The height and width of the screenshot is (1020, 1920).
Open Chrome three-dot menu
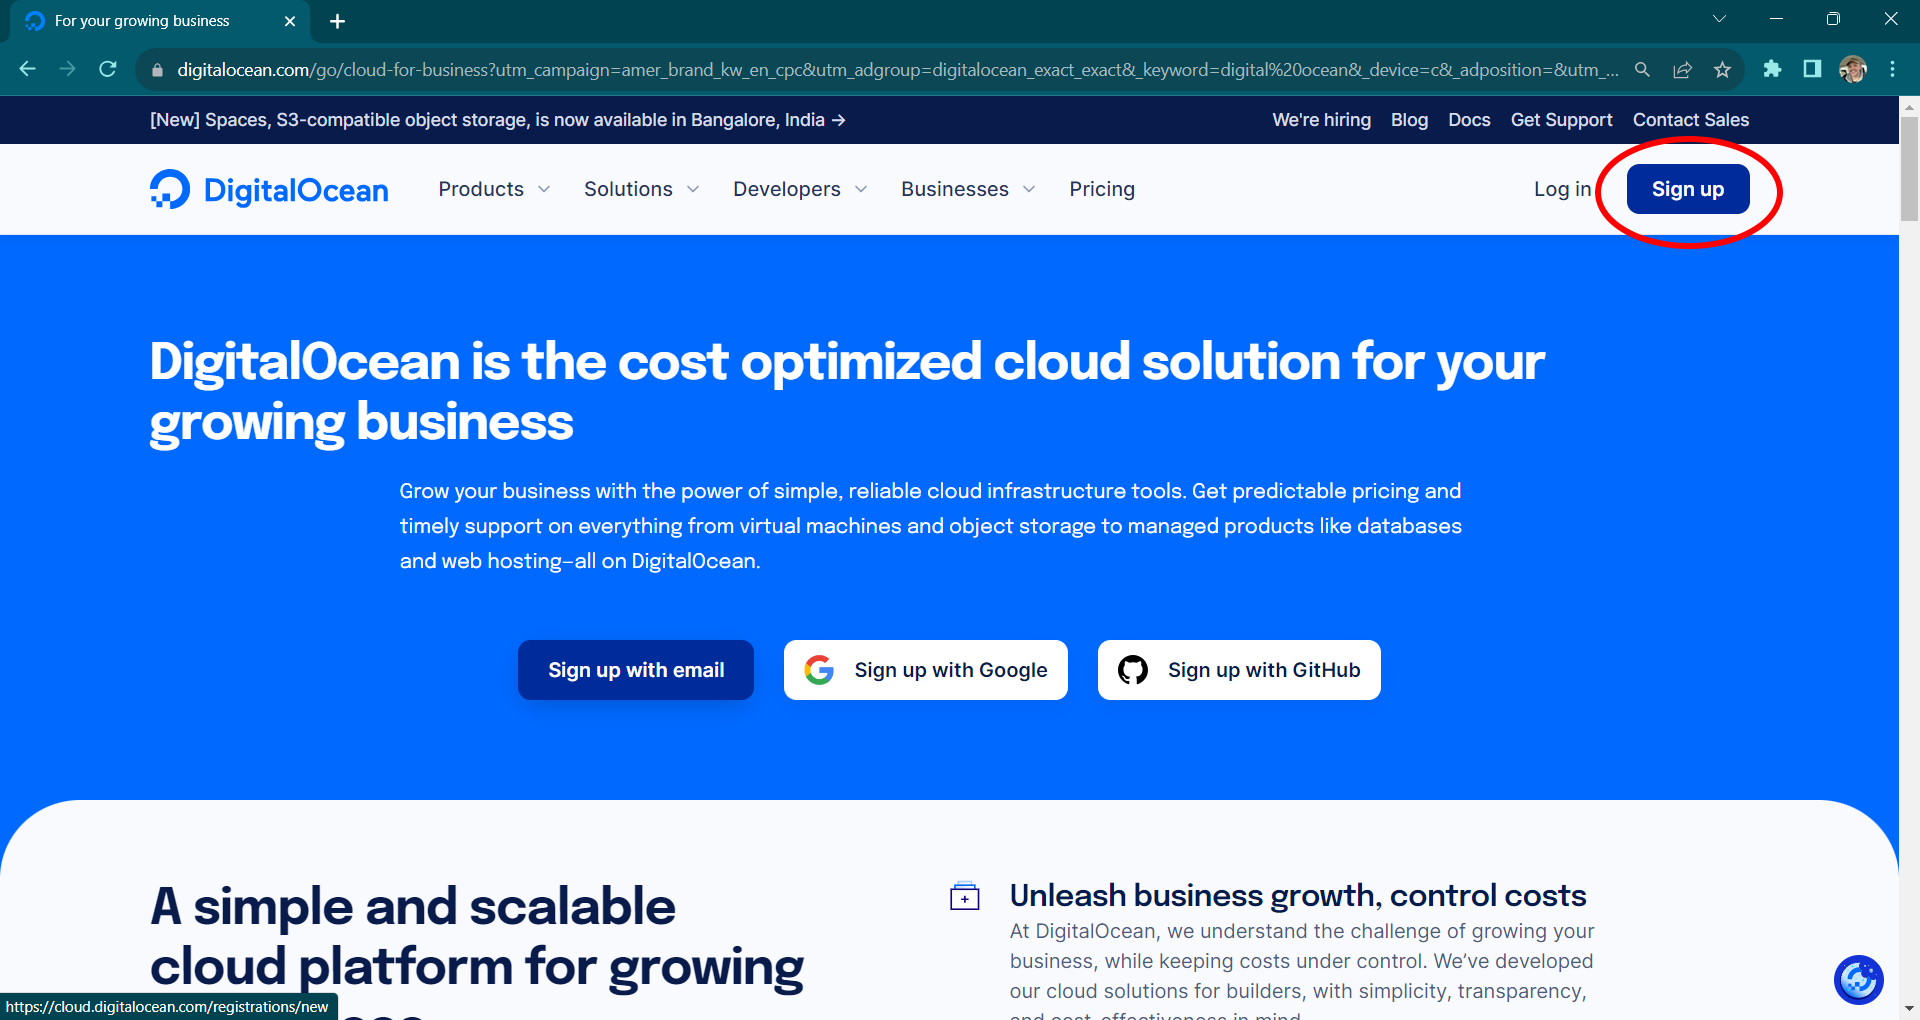click(1892, 69)
